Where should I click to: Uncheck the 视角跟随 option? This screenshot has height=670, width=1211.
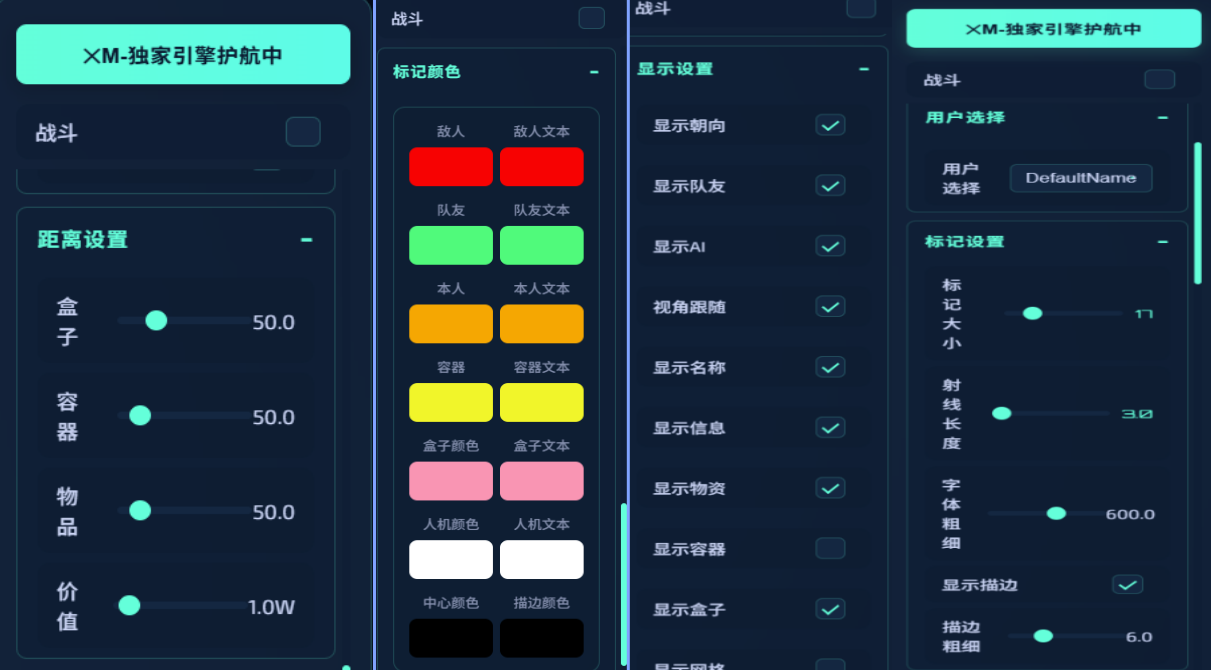click(830, 307)
